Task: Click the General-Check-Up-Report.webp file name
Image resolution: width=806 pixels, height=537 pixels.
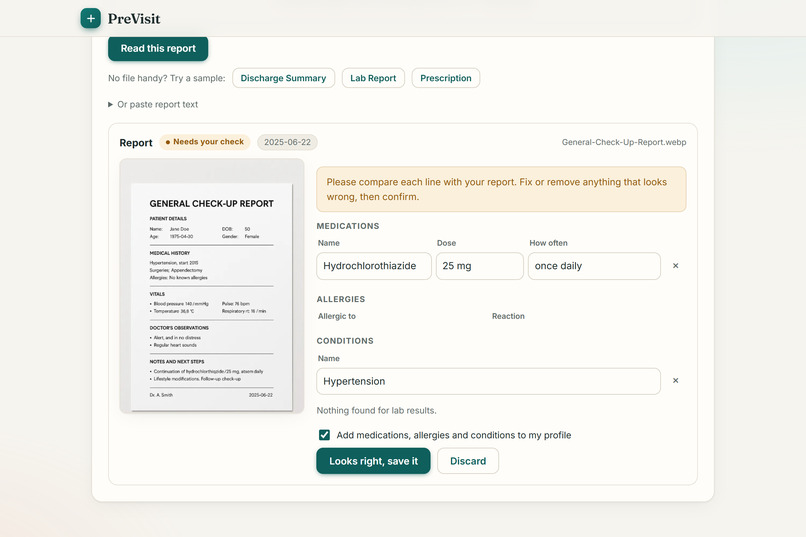Action: [x=624, y=142]
